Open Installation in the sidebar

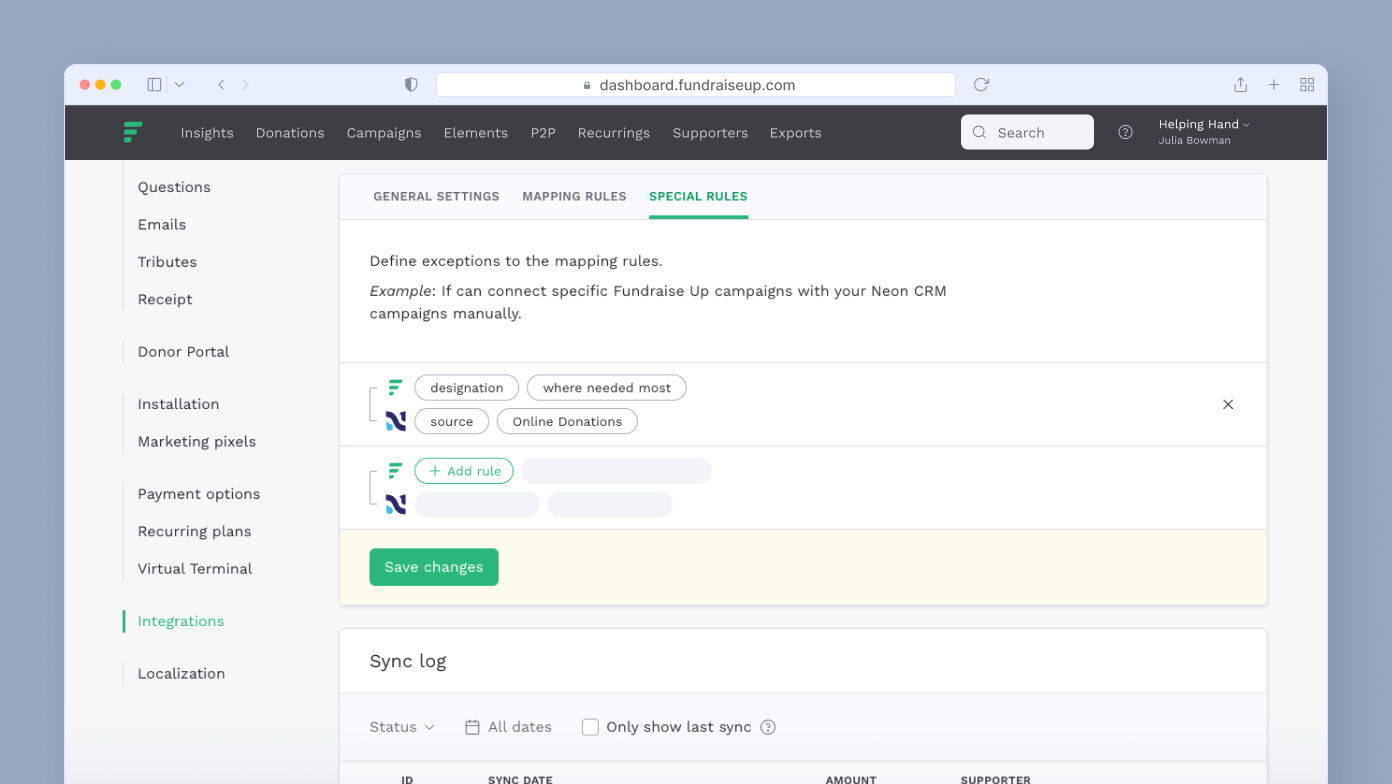tap(178, 404)
